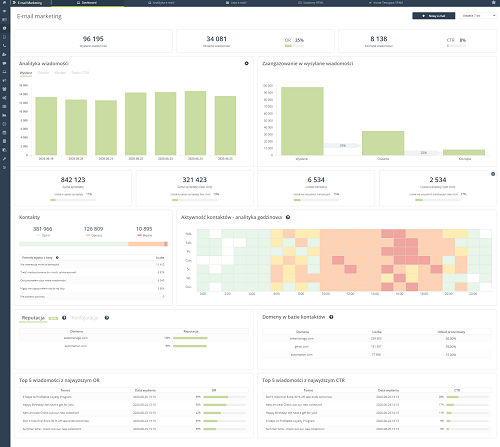This screenshot has width=500, height=447.
Task: Click the Nowy e-mail button
Action: pyautogui.click(x=434, y=16)
